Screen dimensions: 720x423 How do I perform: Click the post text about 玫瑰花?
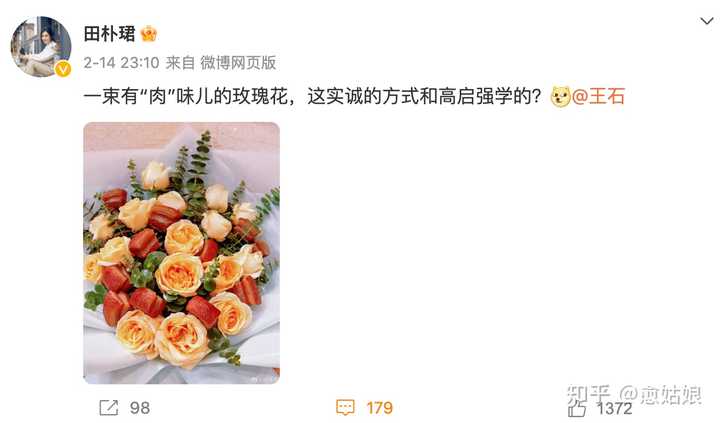pos(312,96)
